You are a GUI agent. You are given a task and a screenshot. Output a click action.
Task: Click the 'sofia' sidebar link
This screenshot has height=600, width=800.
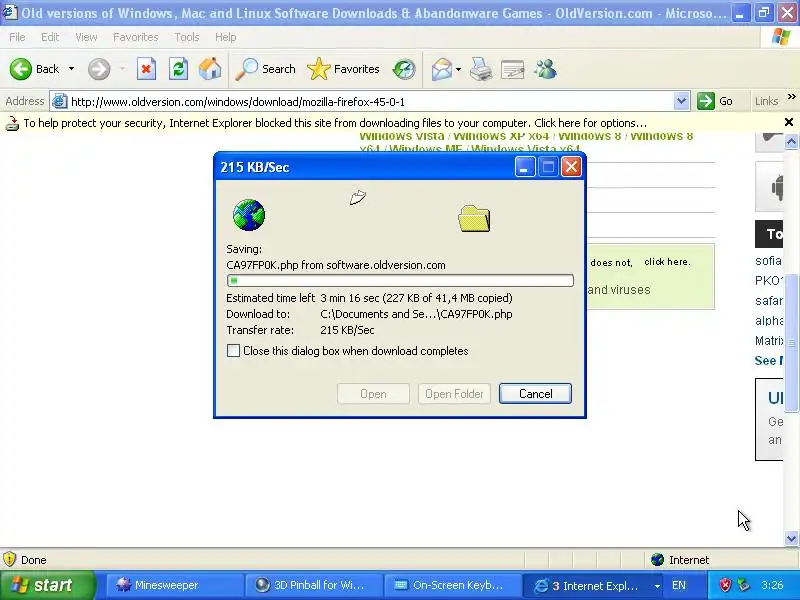pyautogui.click(x=768, y=261)
